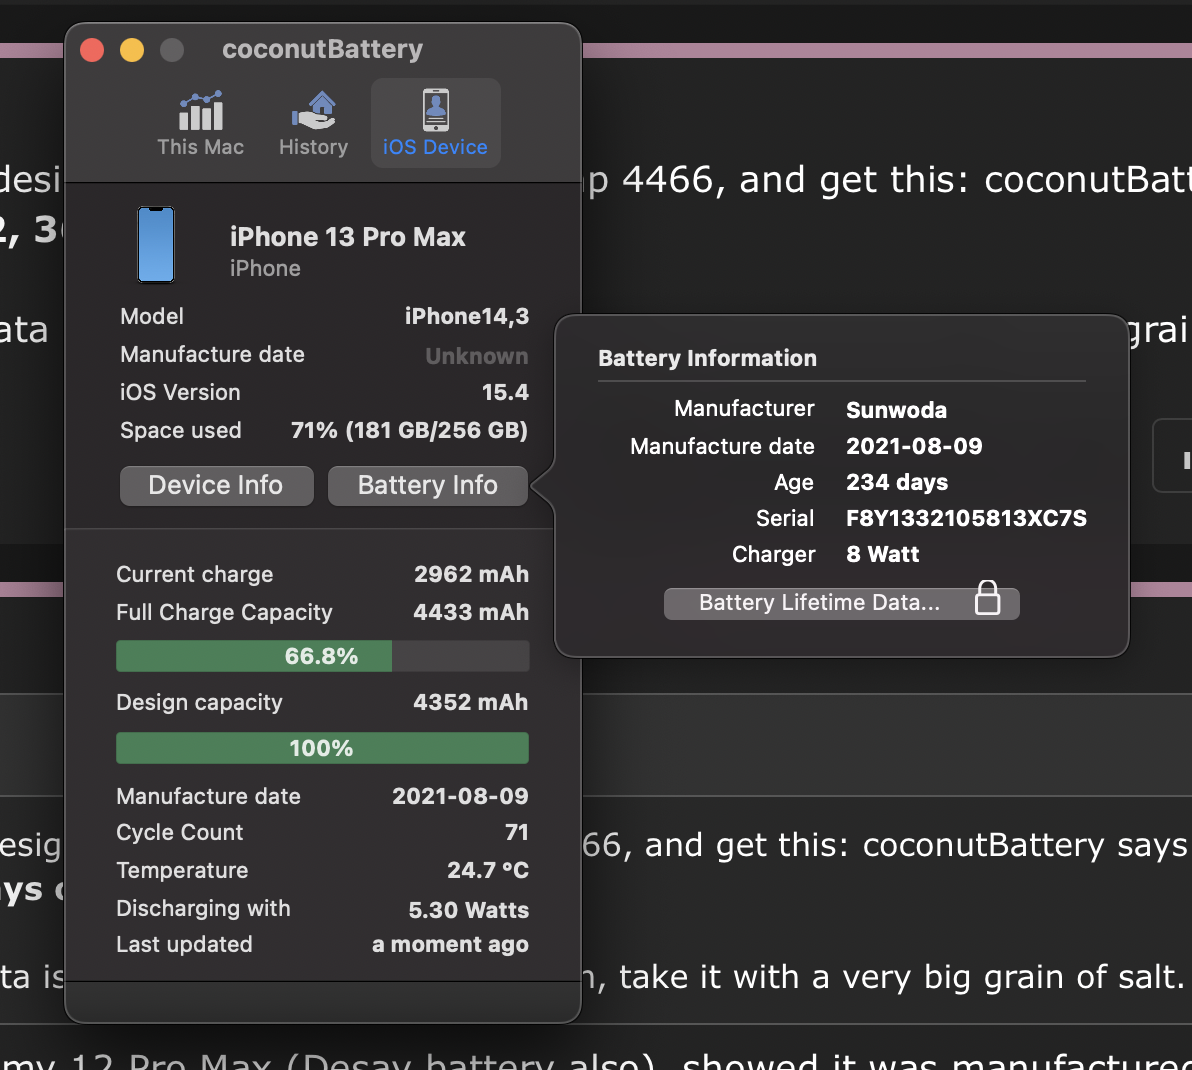Viewport: 1192px width, 1070px height.
Task: Click the lock icon on Battery Lifetime Data
Action: pyautogui.click(x=988, y=598)
